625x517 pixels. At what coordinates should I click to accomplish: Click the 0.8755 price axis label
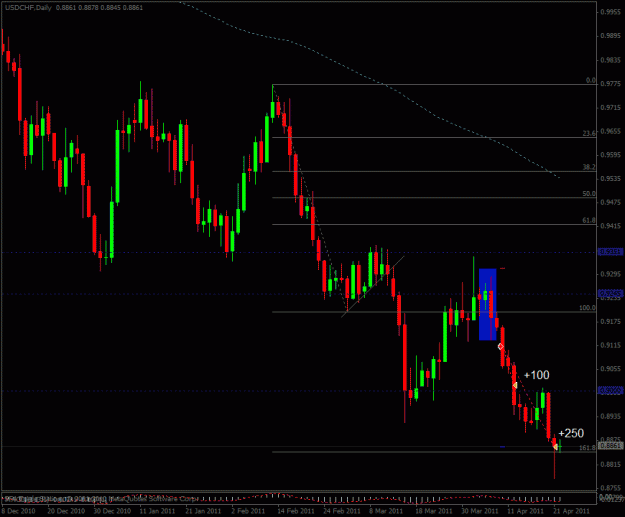(611, 488)
